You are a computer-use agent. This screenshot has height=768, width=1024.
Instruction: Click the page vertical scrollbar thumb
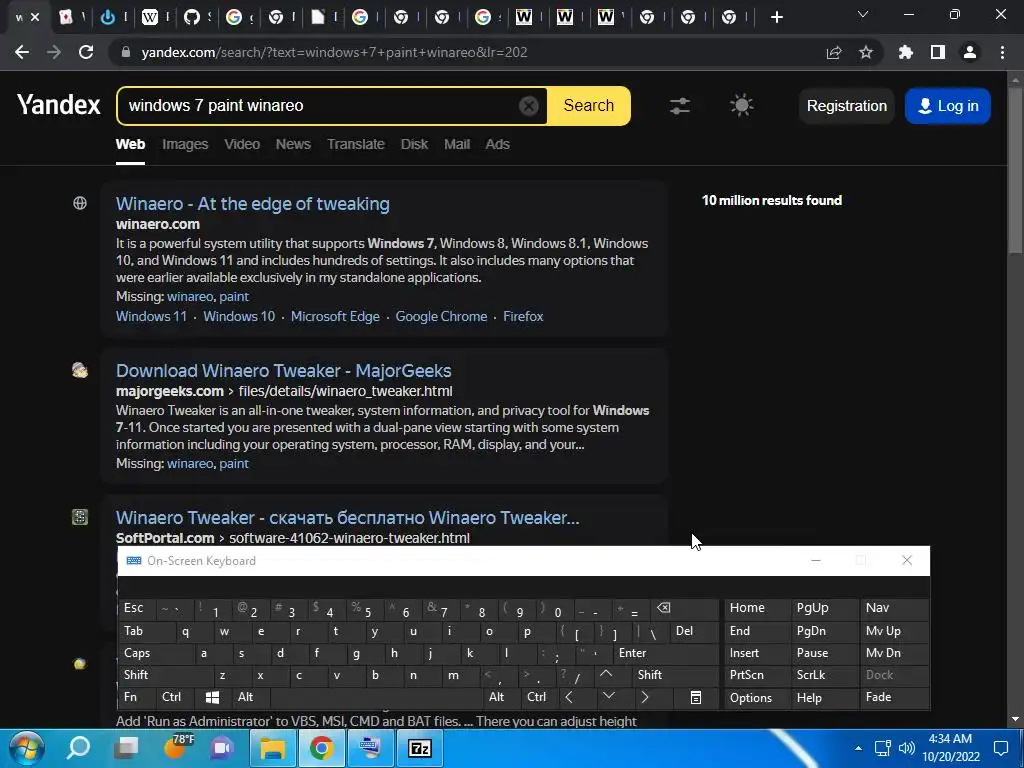1015,170
